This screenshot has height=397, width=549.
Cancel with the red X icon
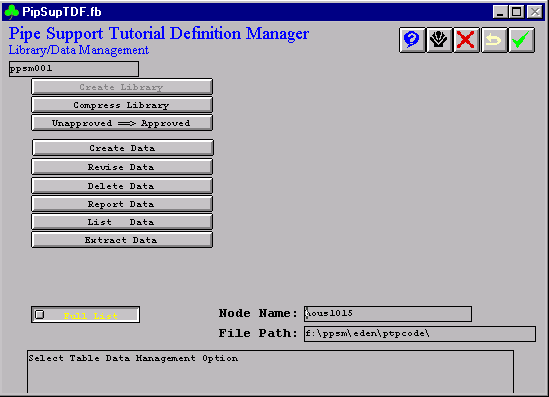pos(466,40)
